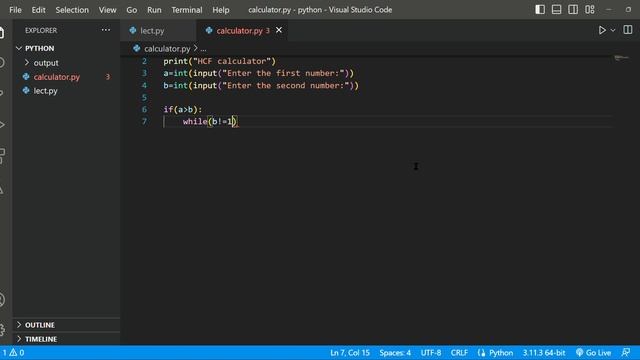The width and height of the screenshot is (640, 360).
Task: Open the errors and warnings status indicator
Action: 13,353
